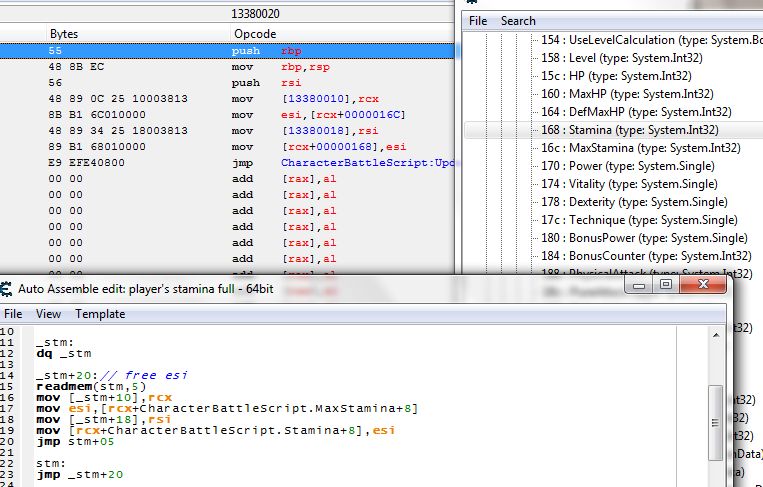Maximize the Auto Assemble window
The image size is (763, 487).
point(665,285)
